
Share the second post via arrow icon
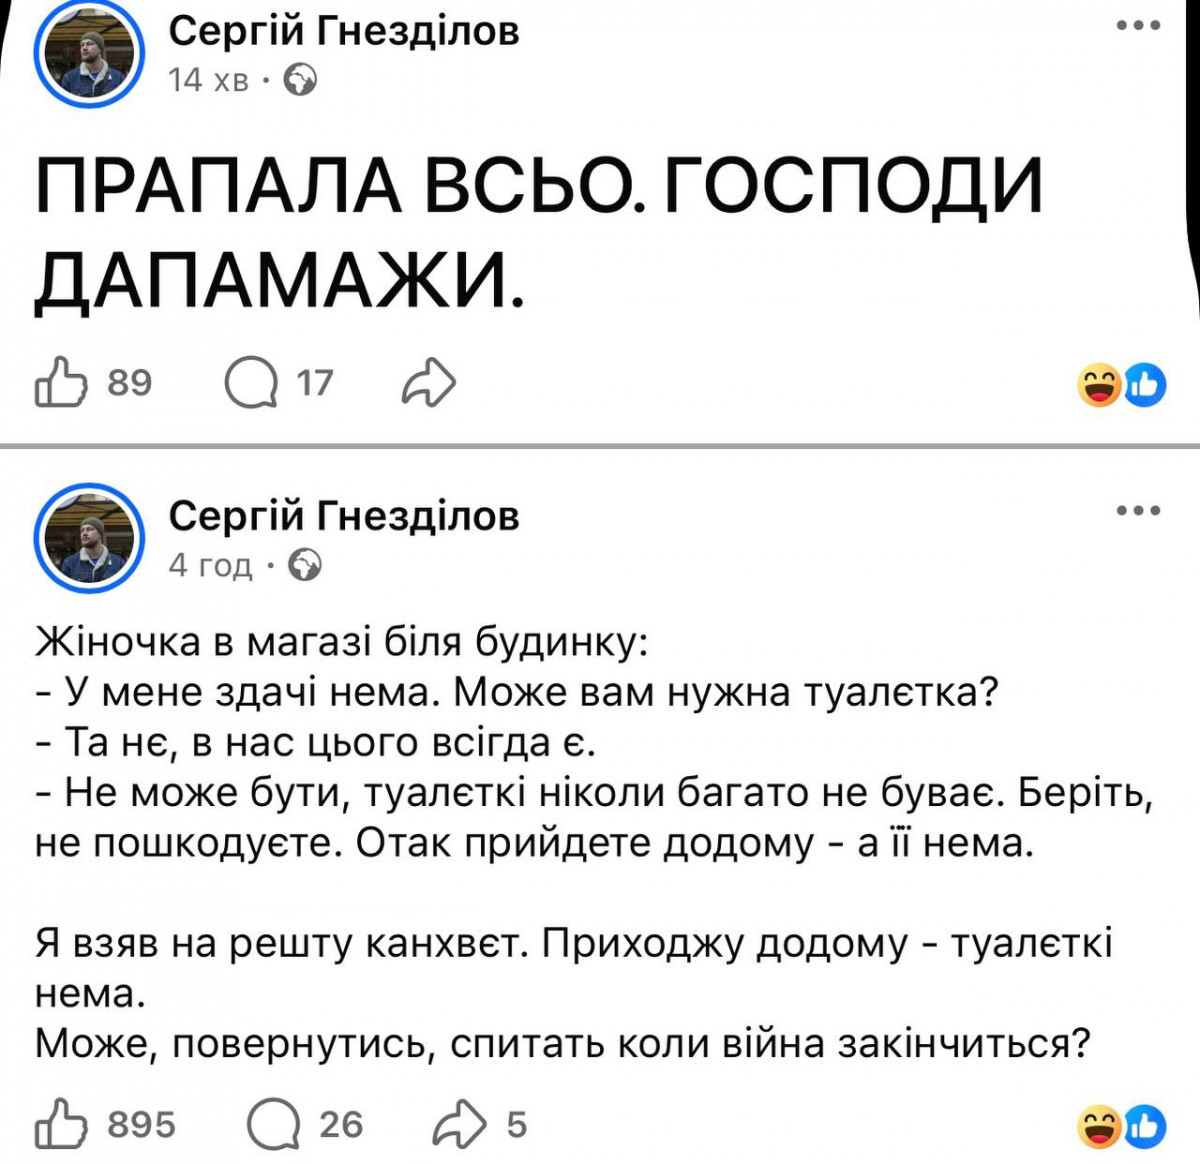pos(459,1124)
